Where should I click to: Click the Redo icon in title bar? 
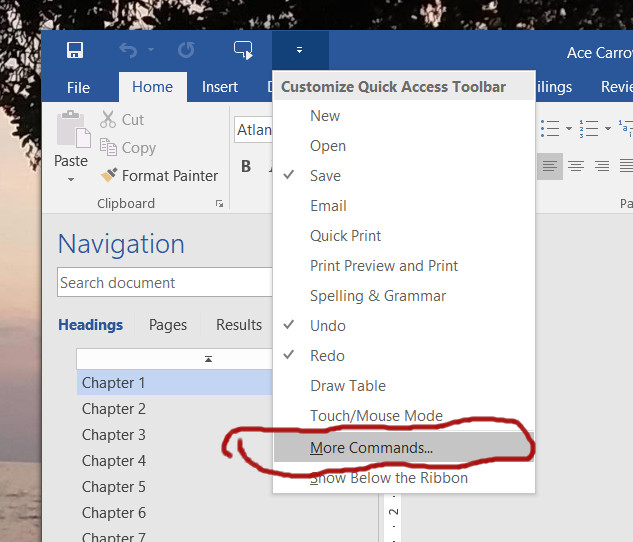tap(186, 50)
